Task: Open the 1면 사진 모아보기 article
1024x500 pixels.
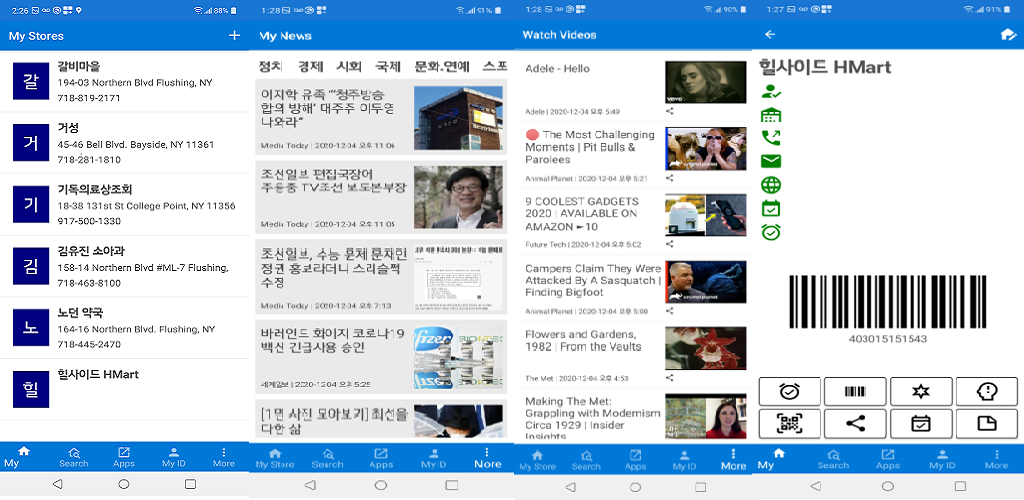Action: click(381, 418)
